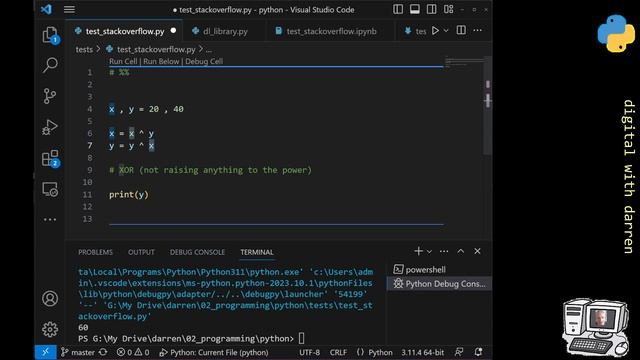Viewport: 640px width, 360px height.
Task: Place cursor on the print(y) line
Action: point(129,195)
